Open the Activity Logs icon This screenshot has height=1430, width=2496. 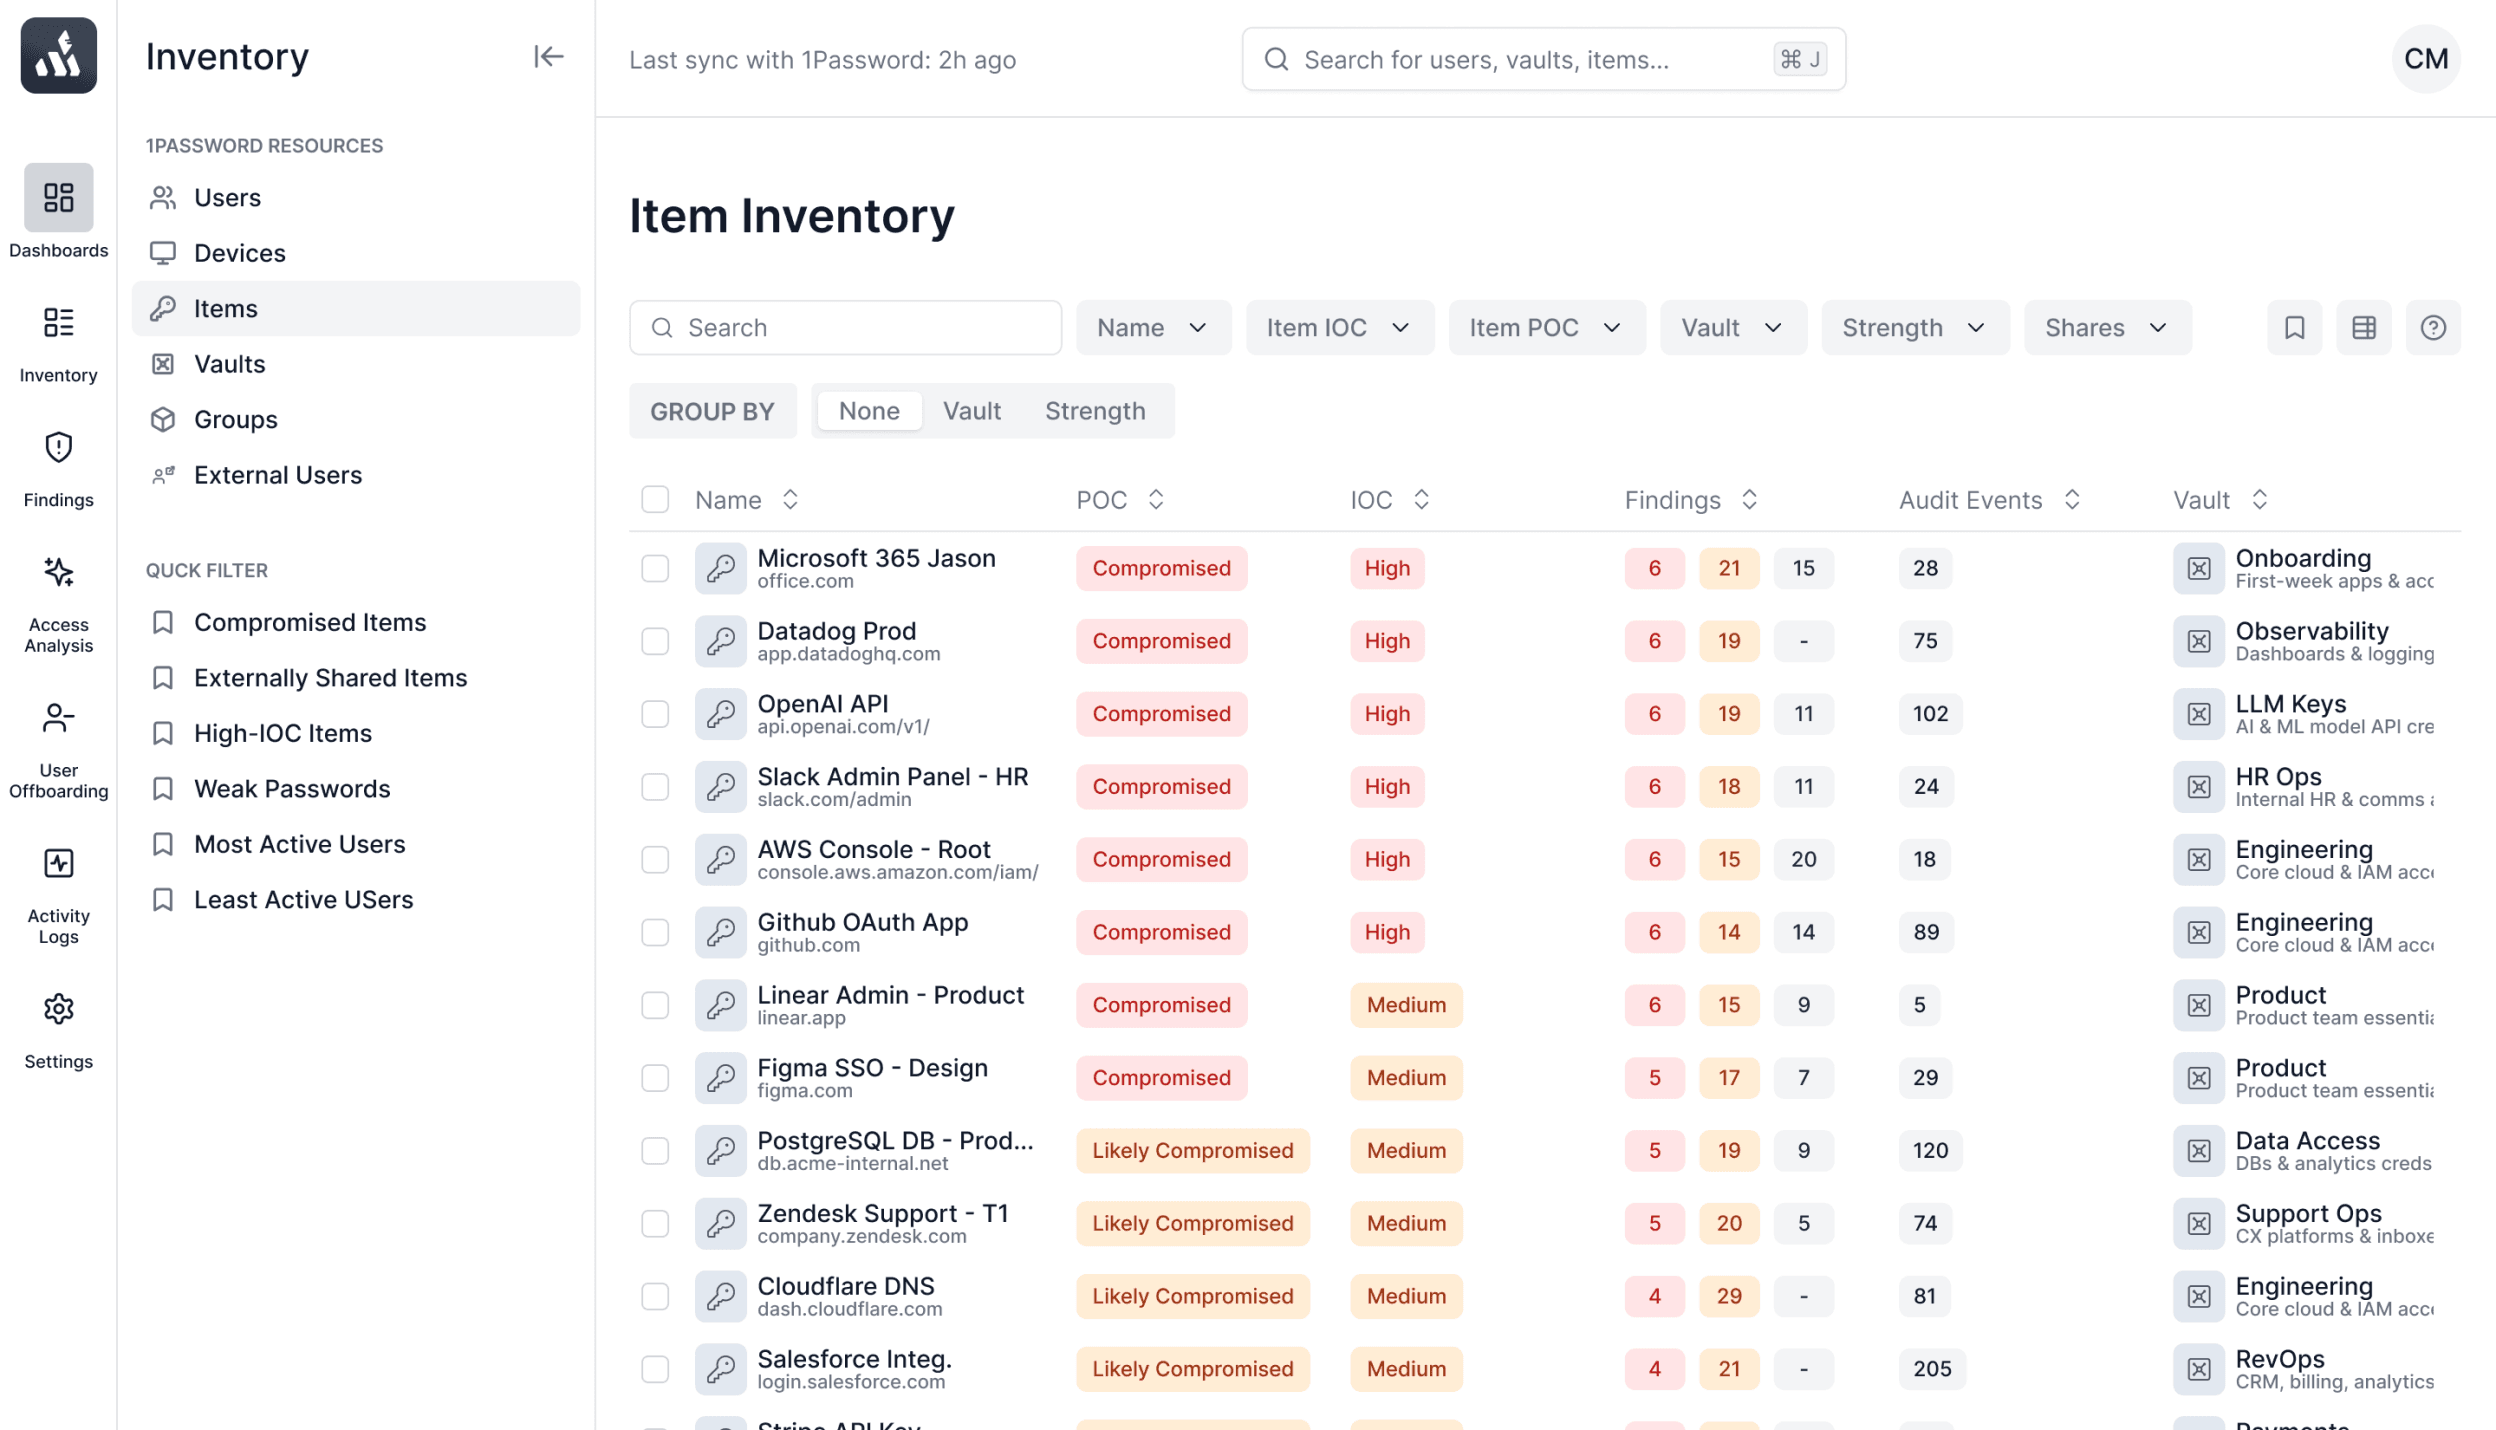coord(58,863)
